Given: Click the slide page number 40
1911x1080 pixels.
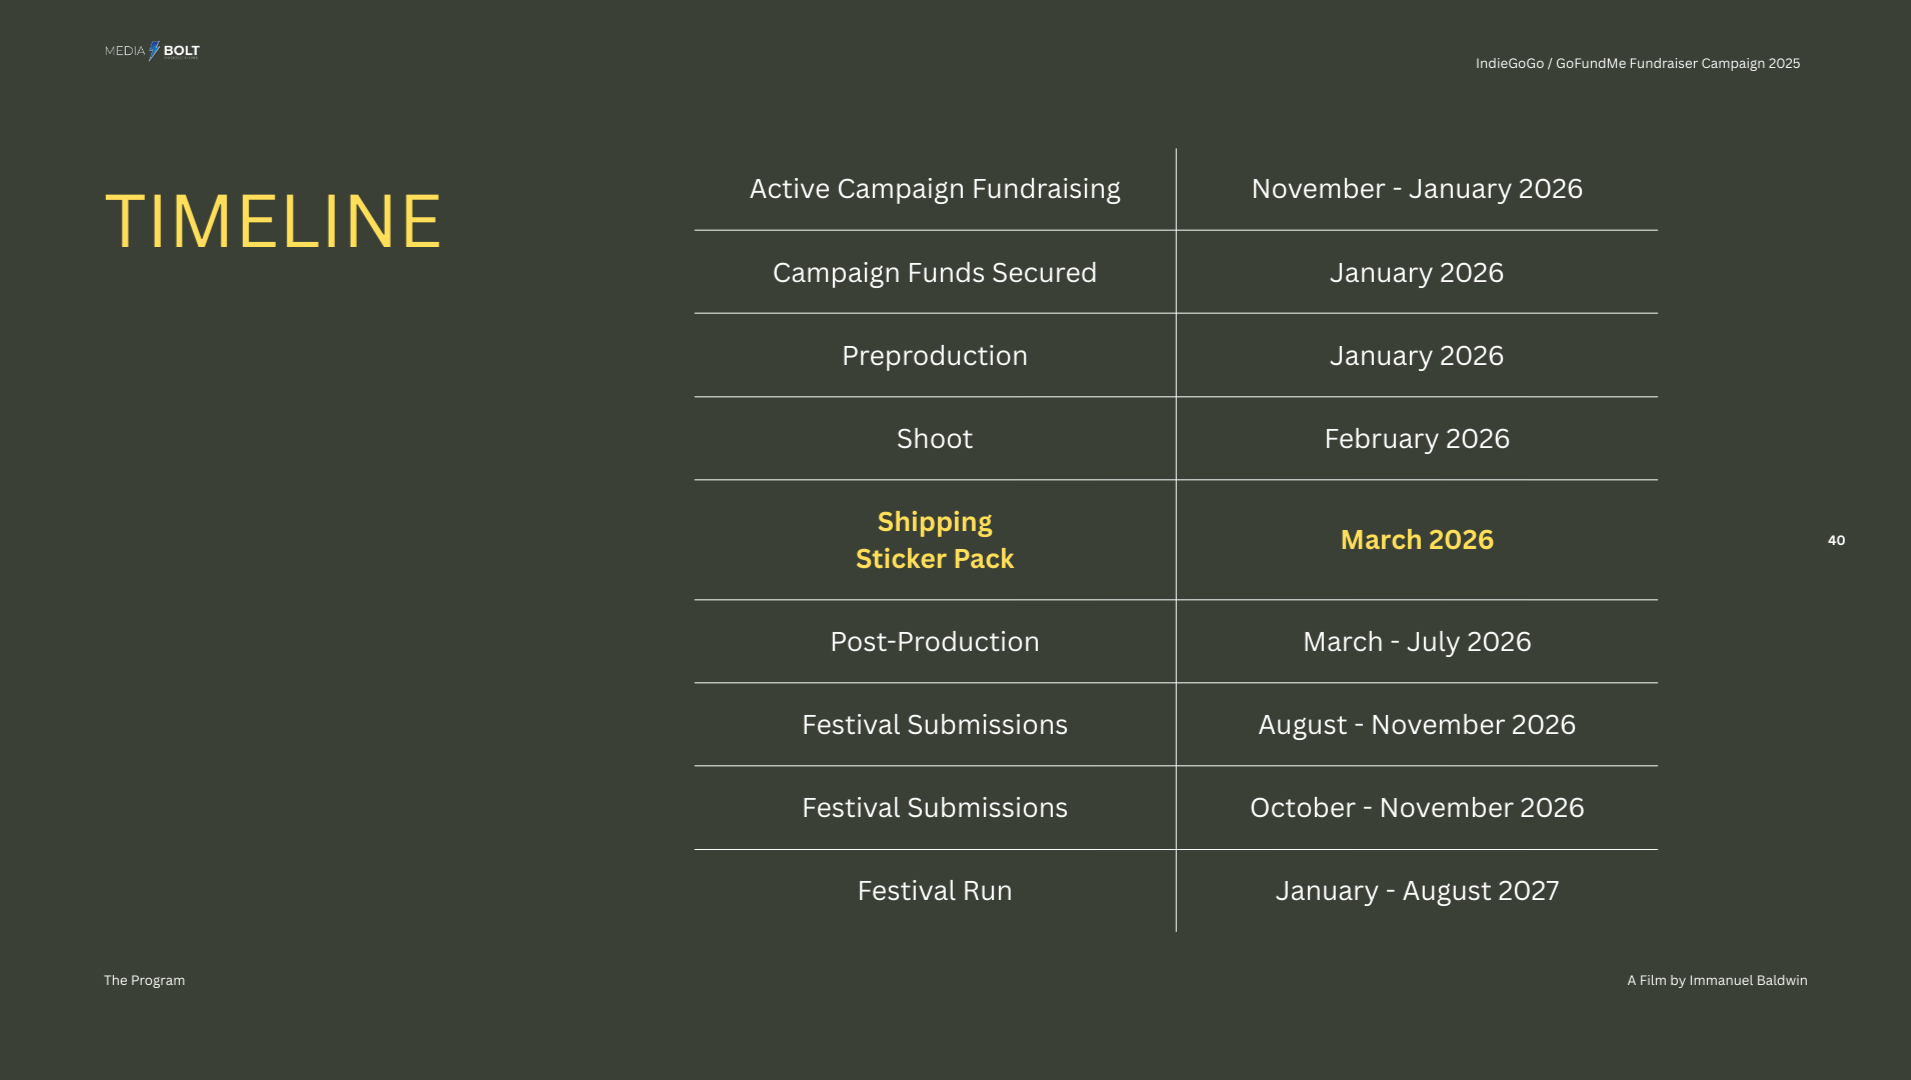Looking at the screenshot, I should click(1836, 540).
